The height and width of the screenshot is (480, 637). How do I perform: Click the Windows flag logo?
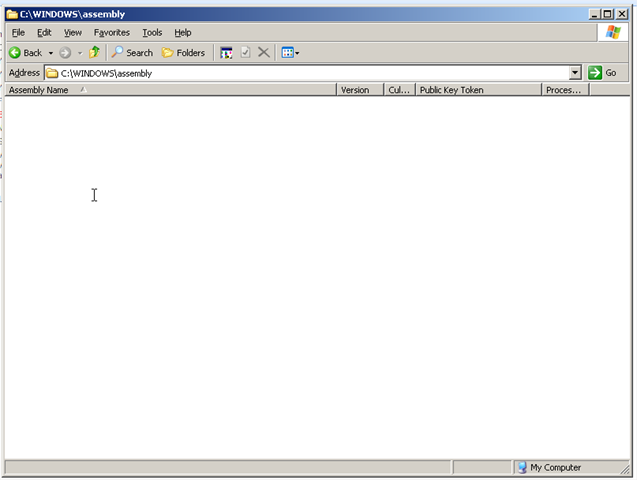point(613,32)
